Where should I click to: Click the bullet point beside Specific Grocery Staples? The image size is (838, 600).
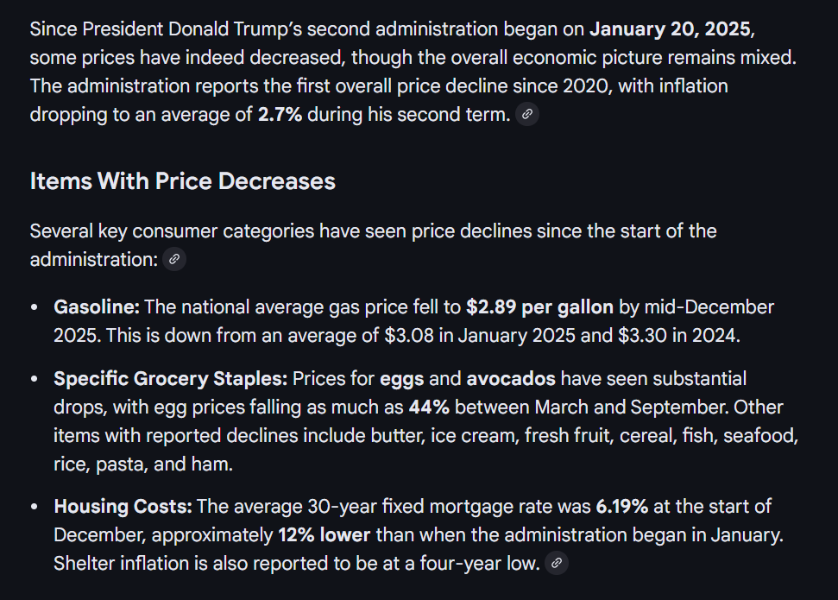pyautogui.click(x=35, y=380)
